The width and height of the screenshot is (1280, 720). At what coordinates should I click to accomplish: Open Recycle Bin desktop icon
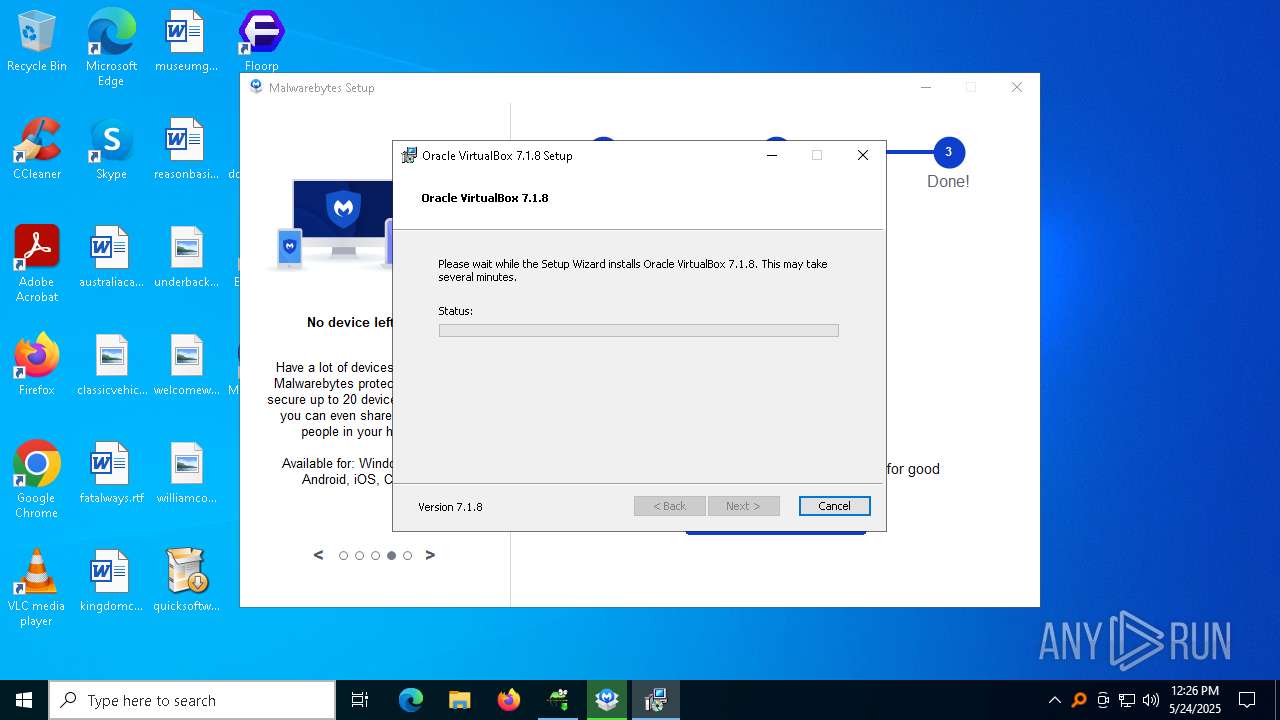coord(37,42)
